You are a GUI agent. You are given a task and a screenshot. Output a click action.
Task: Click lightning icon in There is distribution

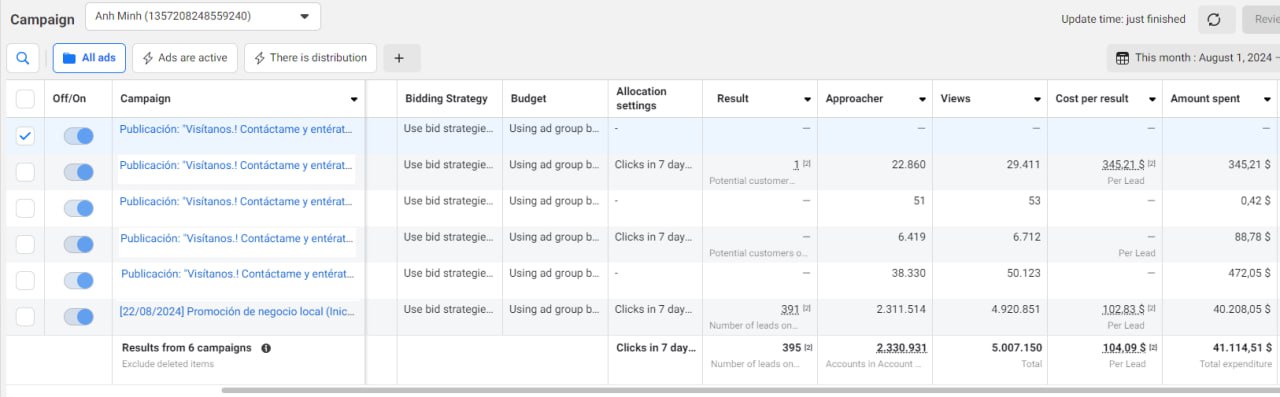260,58
